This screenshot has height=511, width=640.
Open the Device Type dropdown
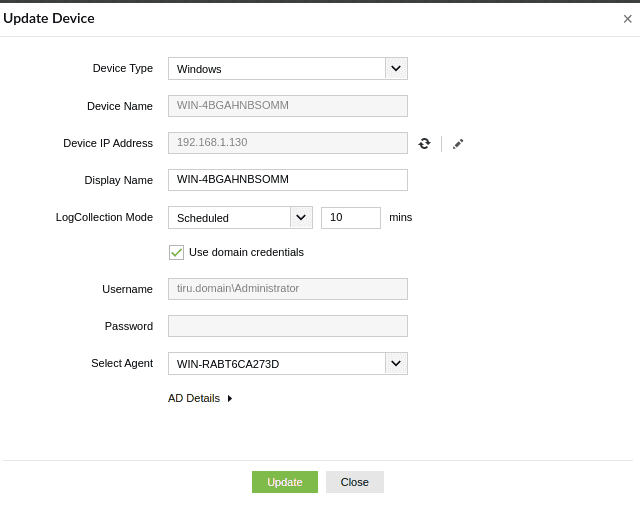[396, 68]
